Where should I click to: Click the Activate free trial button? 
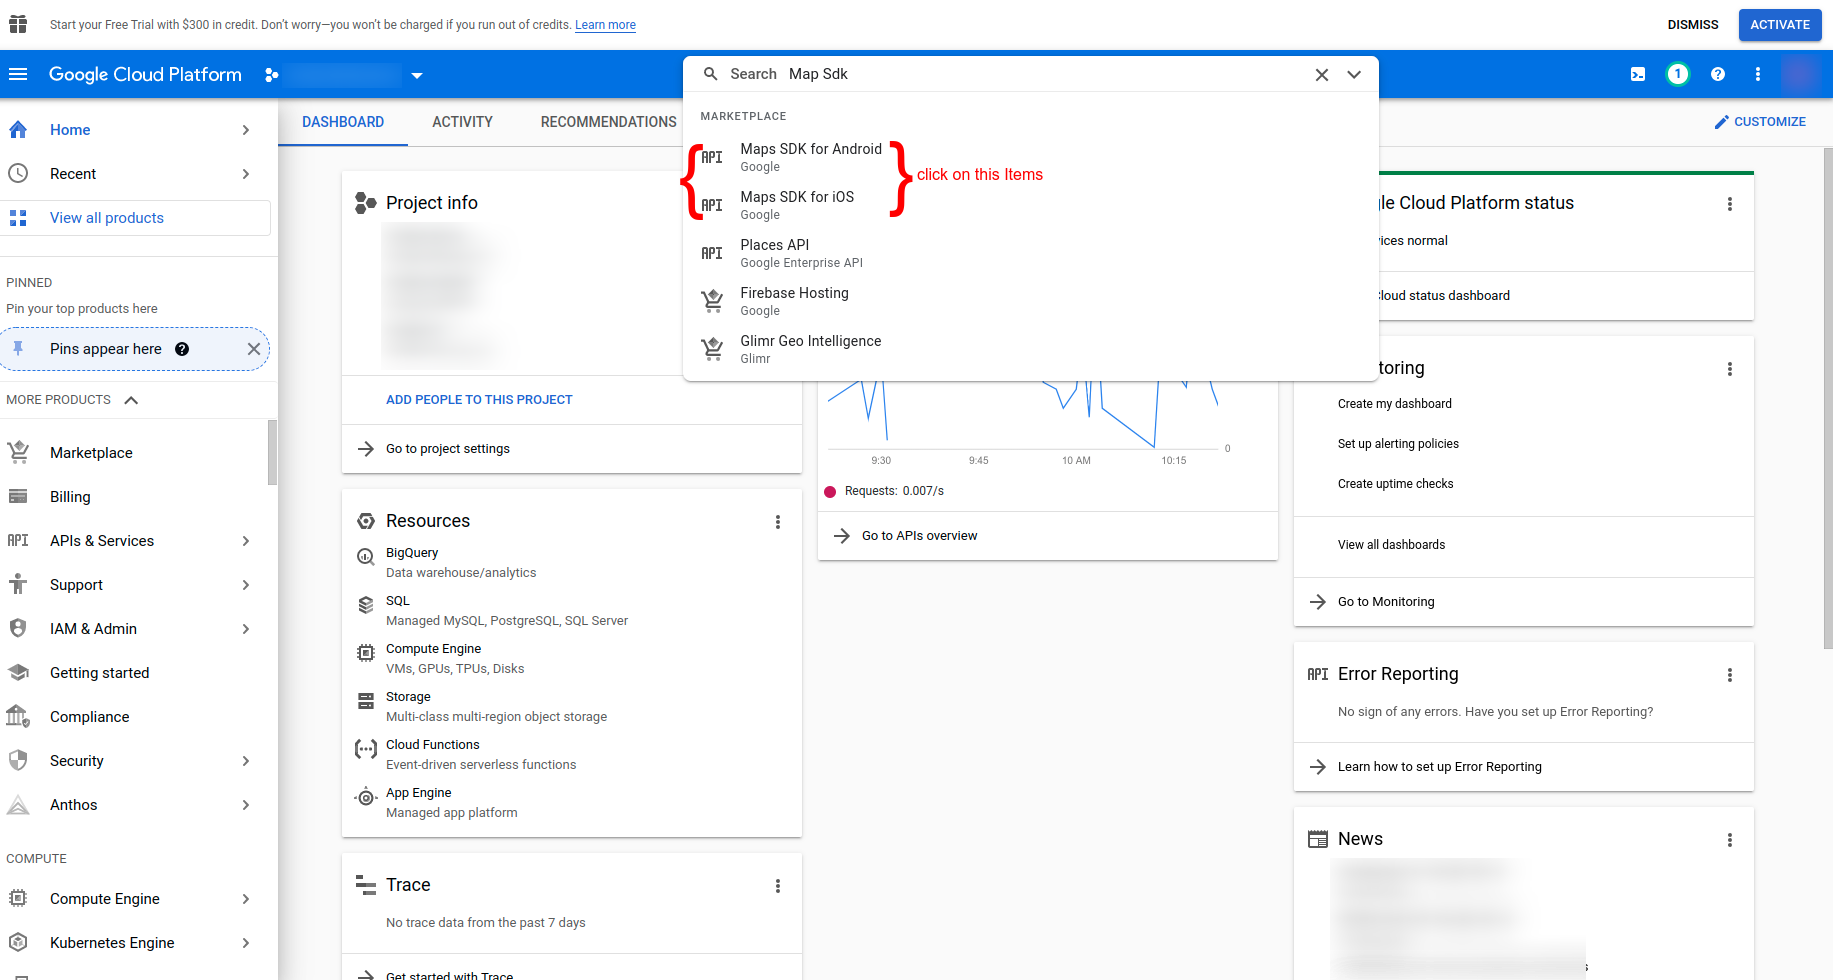coord(1779,25)
